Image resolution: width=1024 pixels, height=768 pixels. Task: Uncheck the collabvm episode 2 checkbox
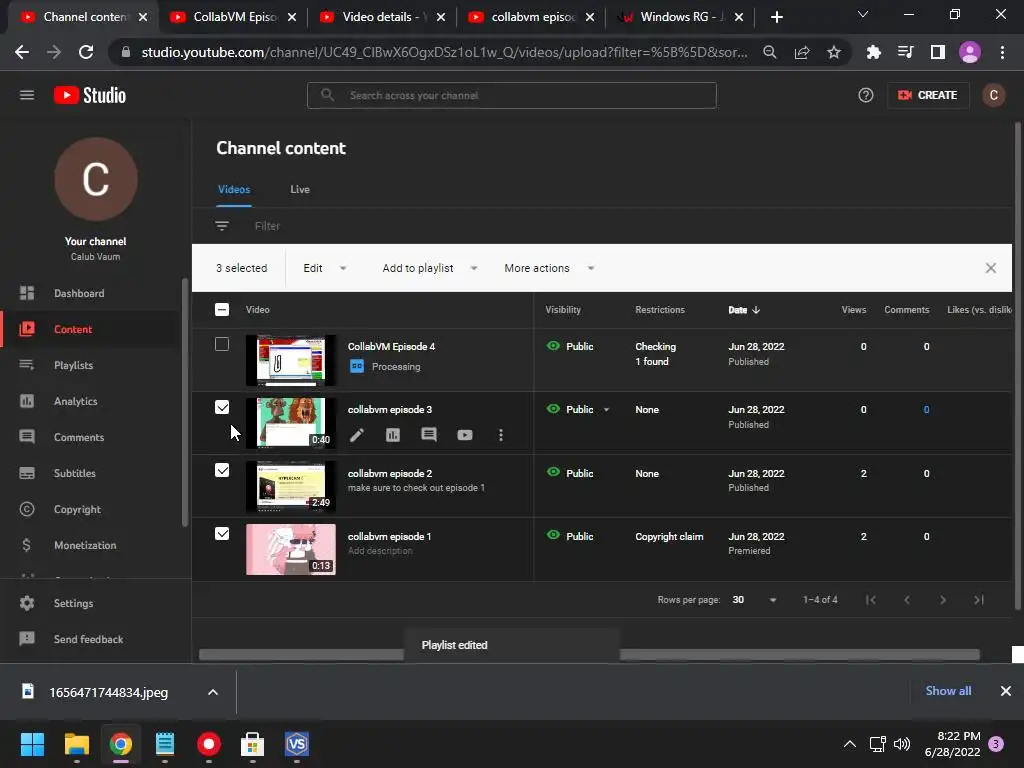click(x=222, y=470)
